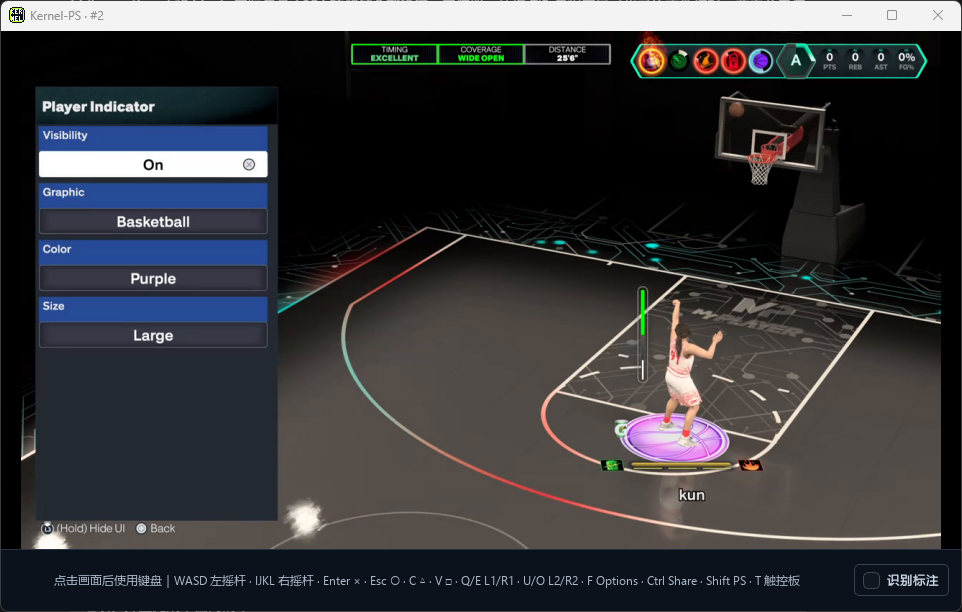Image resolution: width=962 pixels, height=612 pixels.
Task: Click the 0 AST stat
Action: 881,61
